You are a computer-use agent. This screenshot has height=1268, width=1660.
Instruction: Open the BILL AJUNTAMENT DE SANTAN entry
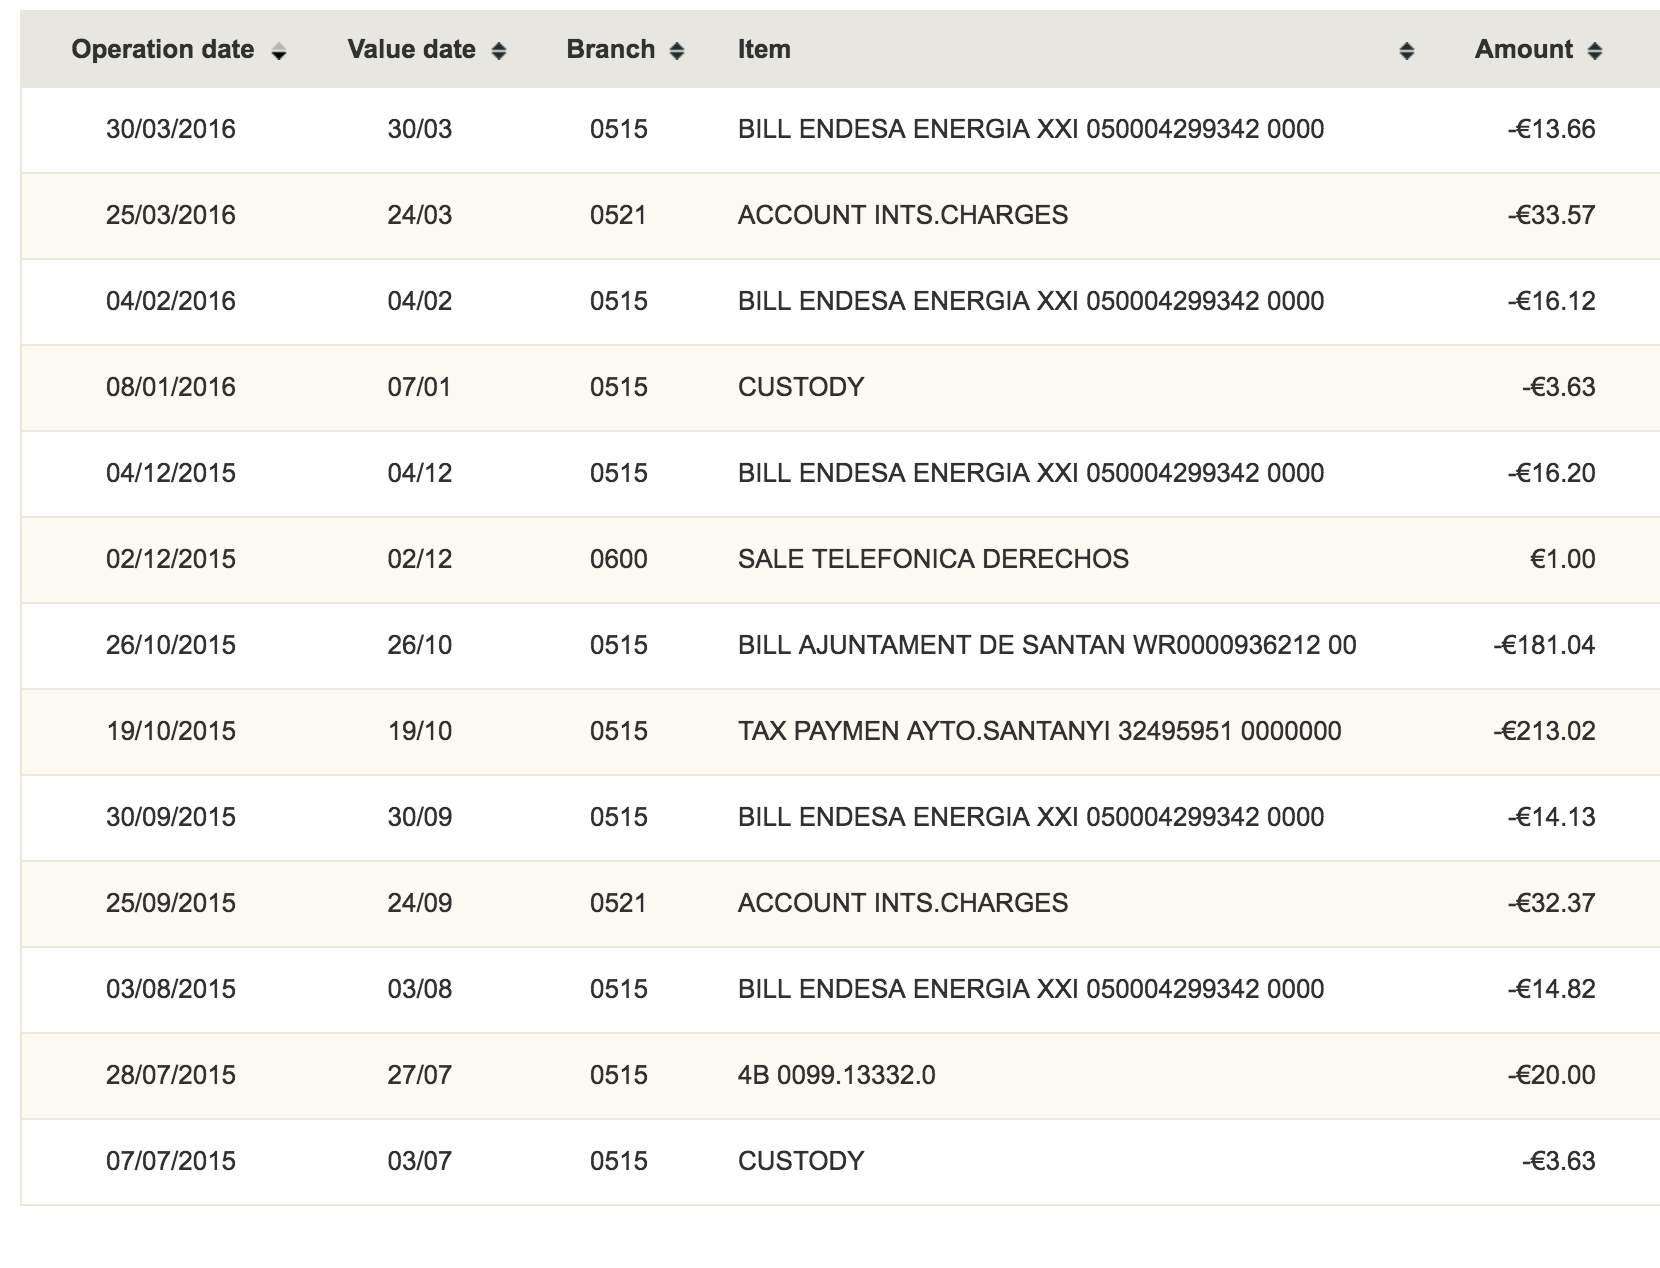click(1046, 645)
